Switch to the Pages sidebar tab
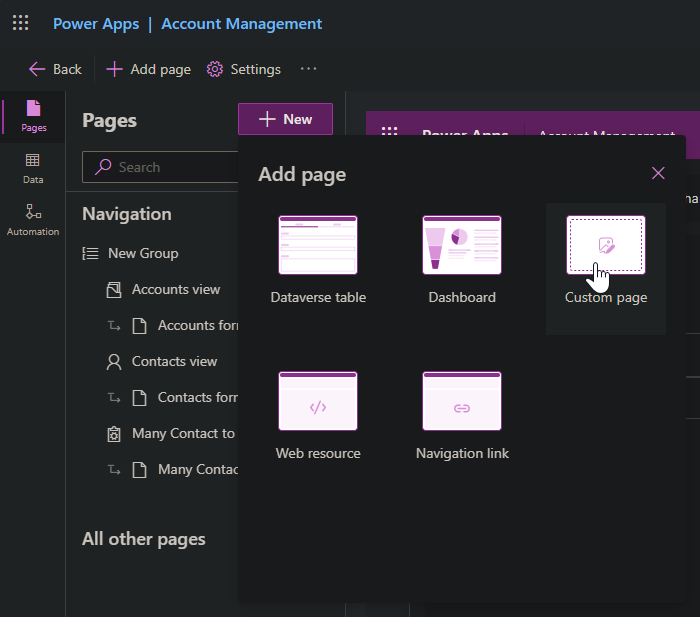 pyautogui.click(x=33, y=117)
